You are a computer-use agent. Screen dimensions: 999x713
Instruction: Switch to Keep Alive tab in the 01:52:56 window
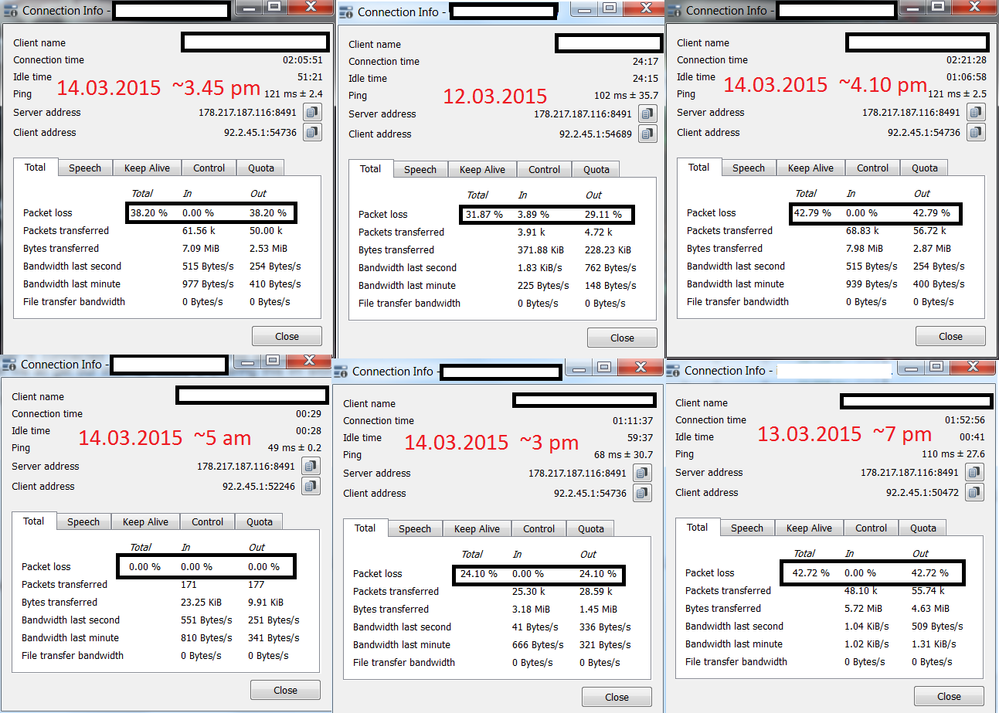(809, 528)
